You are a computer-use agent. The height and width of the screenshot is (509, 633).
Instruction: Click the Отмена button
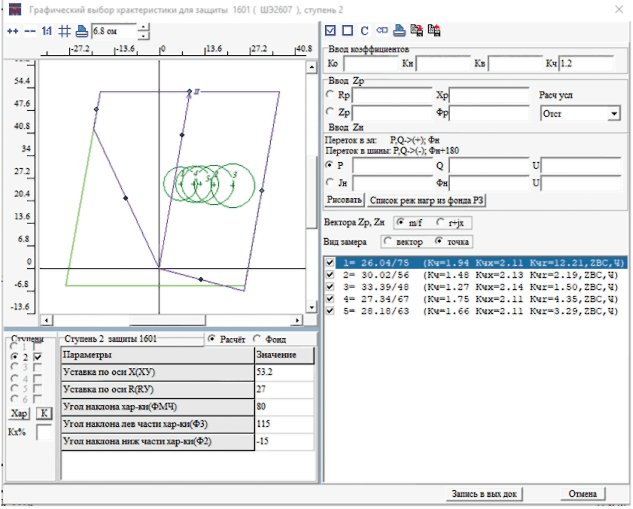pyautogui.click(x=583, y=494)
